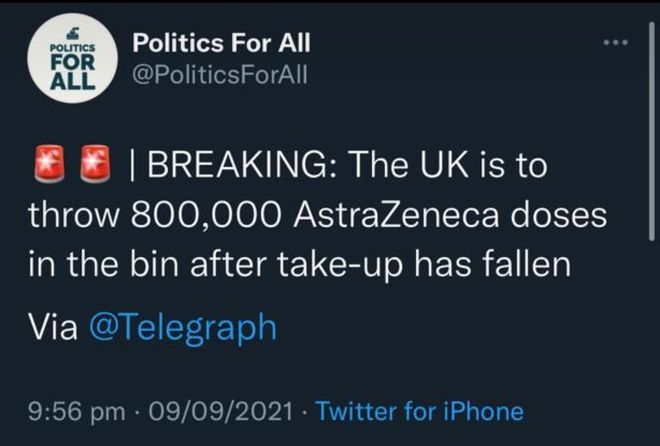Click the word bin in the tweet

[x=154, y=264]
